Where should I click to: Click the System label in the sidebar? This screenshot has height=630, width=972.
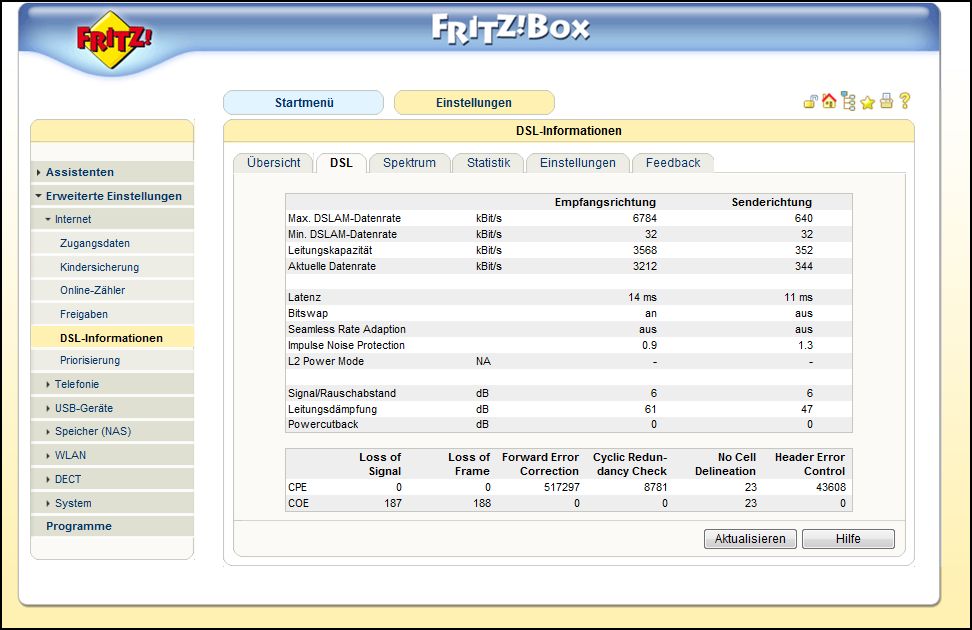point(73,504)
